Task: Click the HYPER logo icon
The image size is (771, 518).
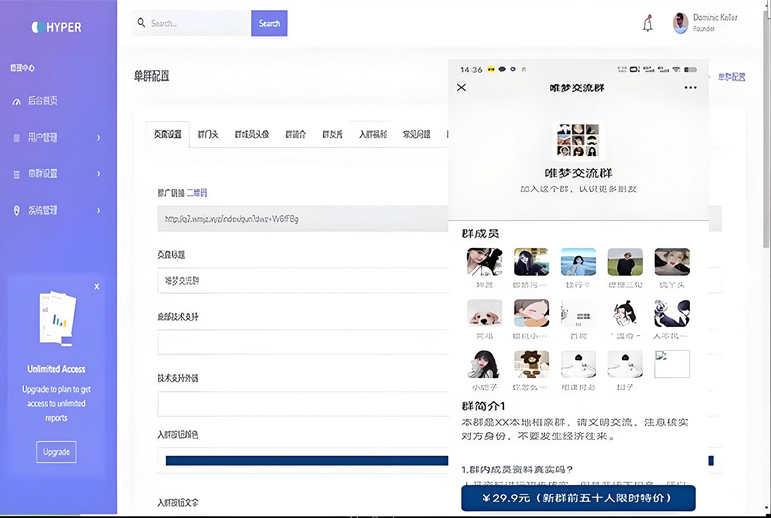Action: [x=37, y=27]
